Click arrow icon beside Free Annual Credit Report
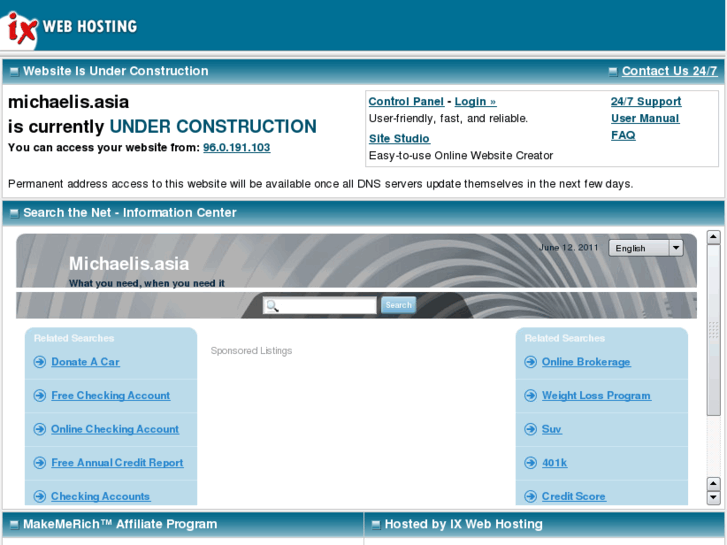The height and width of the screenshot is (545, 727). (40, 463)
